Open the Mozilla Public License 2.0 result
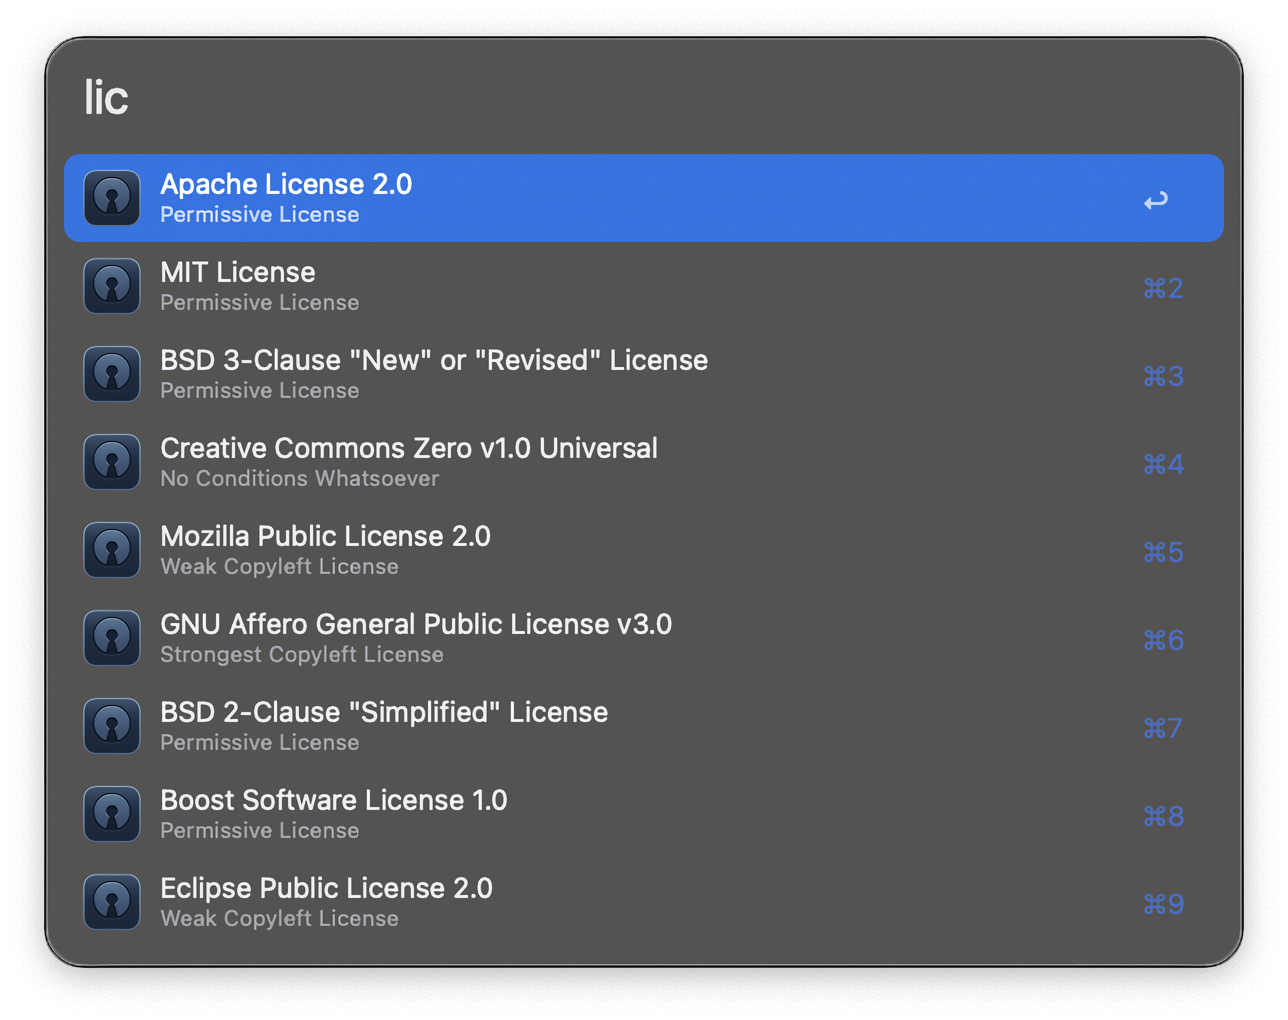Viewport: 1288px width, 1020px height. [x=500, y=549]
